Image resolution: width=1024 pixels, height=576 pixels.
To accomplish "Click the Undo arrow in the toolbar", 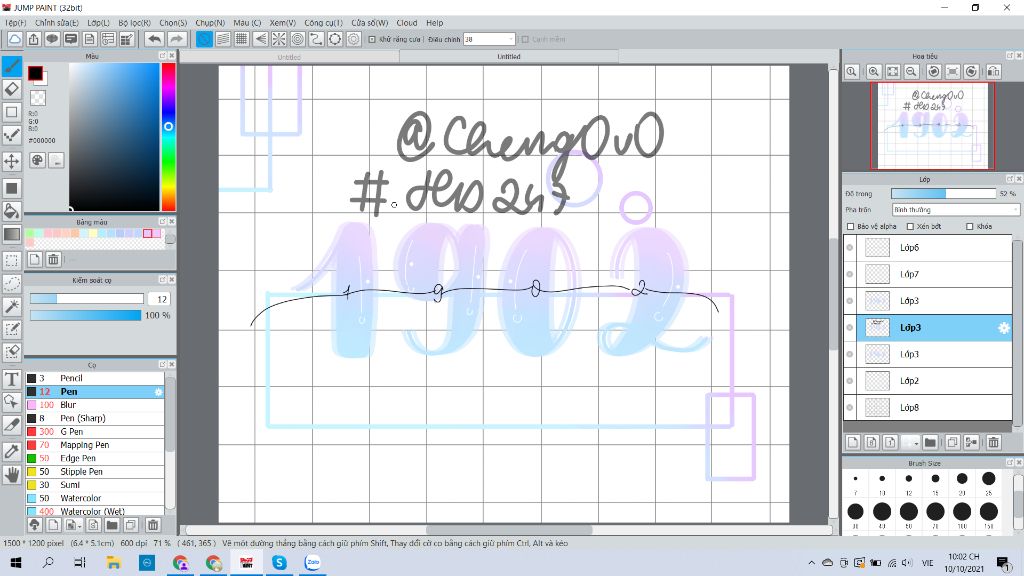I will pyautogui.click(x=155, y=39).
